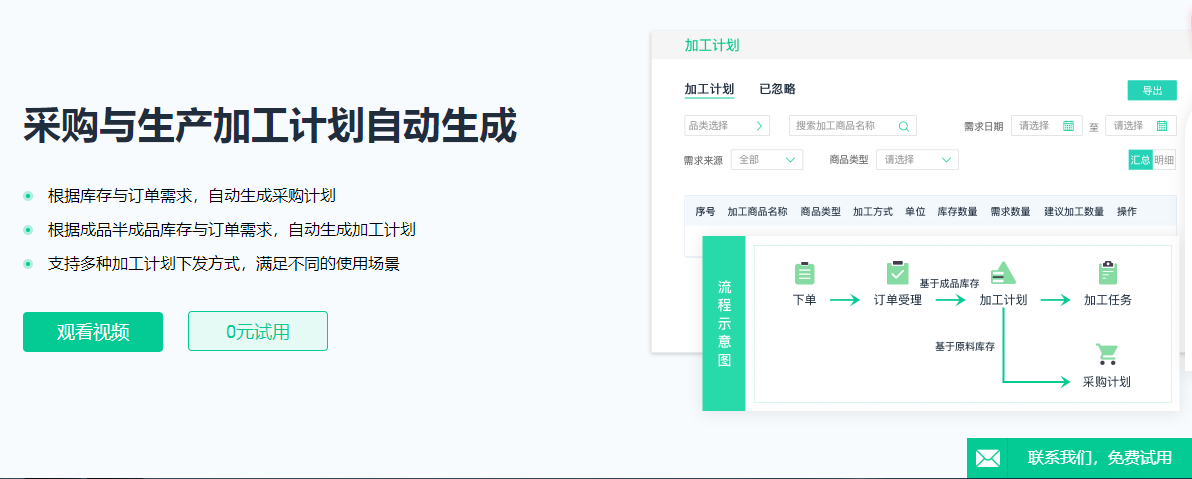
Task: Click the 加工任务 clipboard icon
Action: pyautogui.click(x=1108, y=273)
